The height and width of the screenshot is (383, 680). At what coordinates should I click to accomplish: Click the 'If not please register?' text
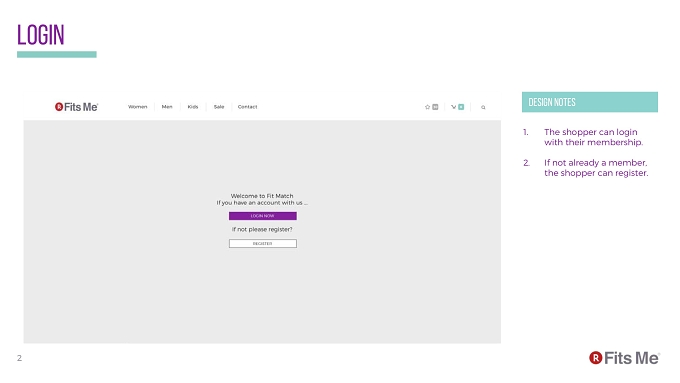point(262,229)
